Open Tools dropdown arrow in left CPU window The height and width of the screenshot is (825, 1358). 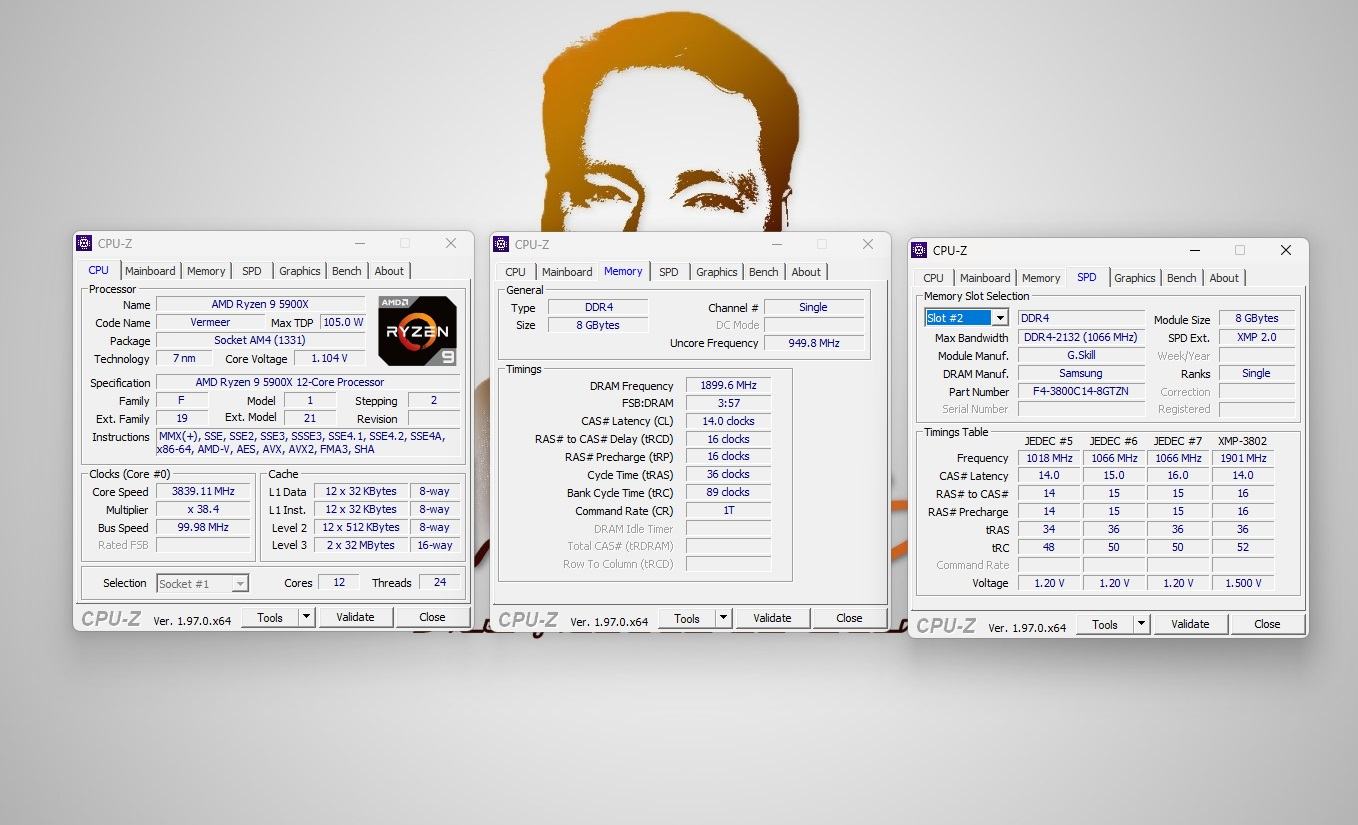pyautogui.click(x=306, y=617)
